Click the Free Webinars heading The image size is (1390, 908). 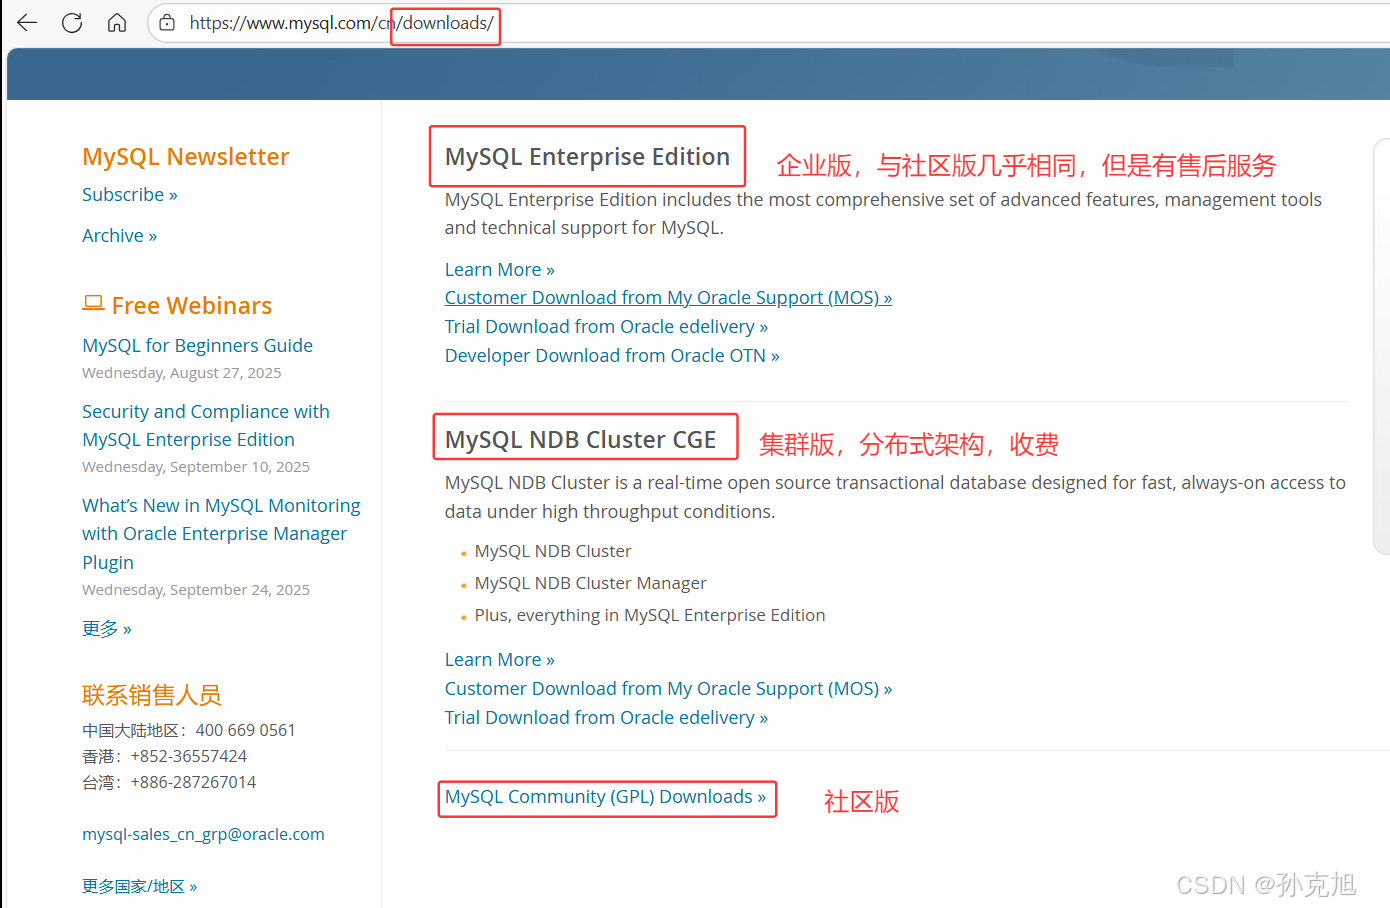192,306
